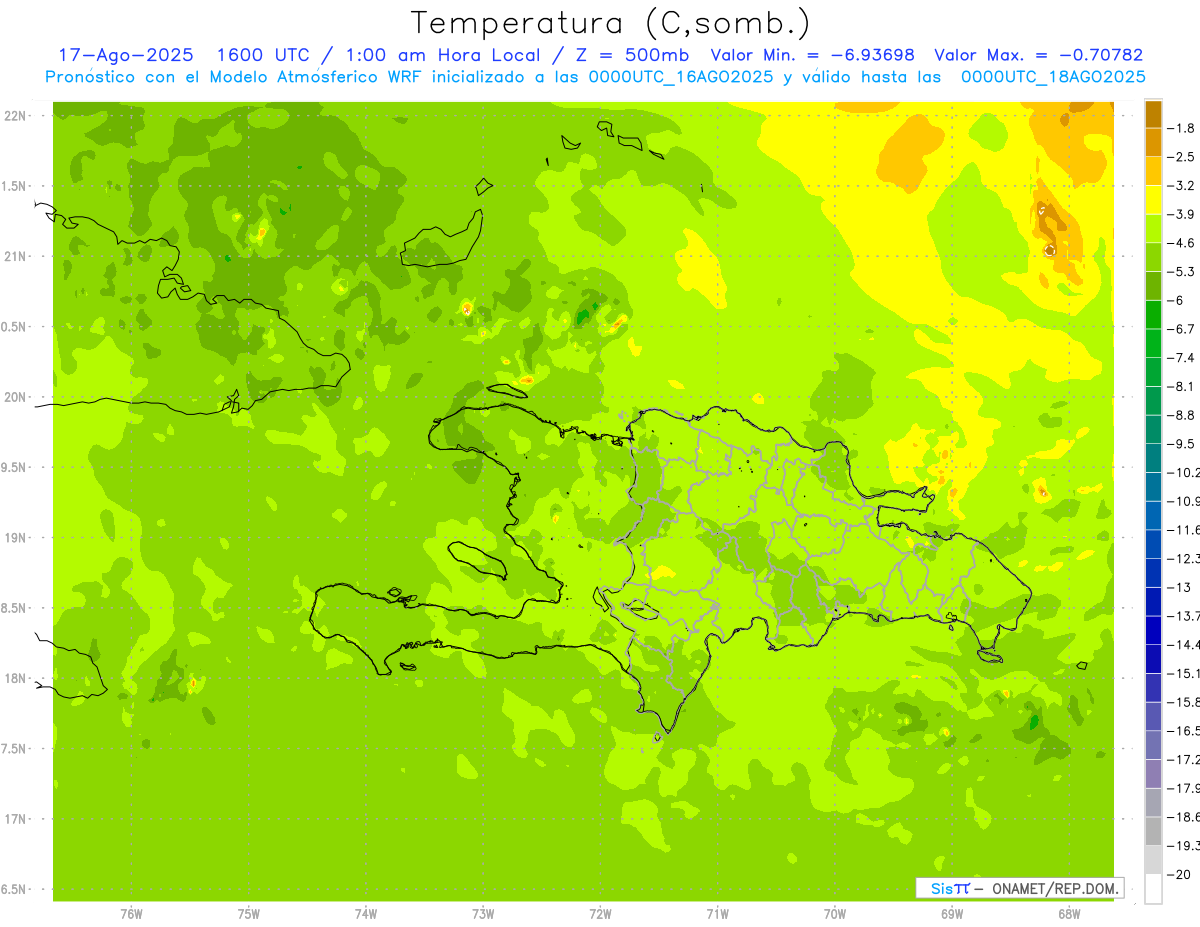Click the "-13" color bar value
The width and height of the screenshot is (1200, 927).
1179,587
